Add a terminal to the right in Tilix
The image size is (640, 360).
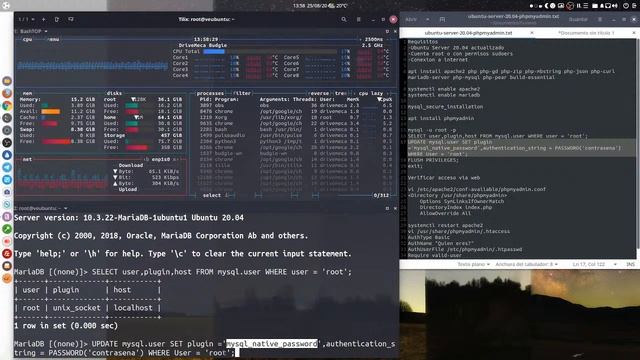click(x=57, y=19)
